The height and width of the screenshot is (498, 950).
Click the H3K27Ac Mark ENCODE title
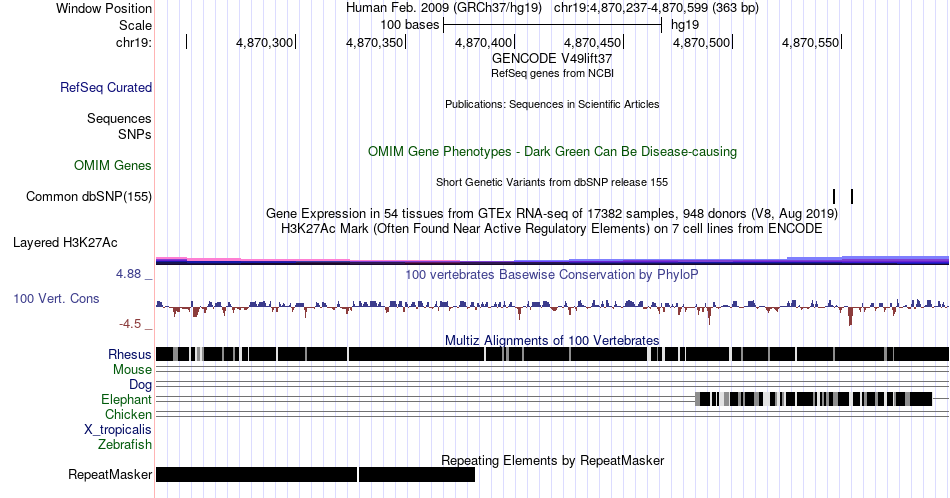pos(552,228)
